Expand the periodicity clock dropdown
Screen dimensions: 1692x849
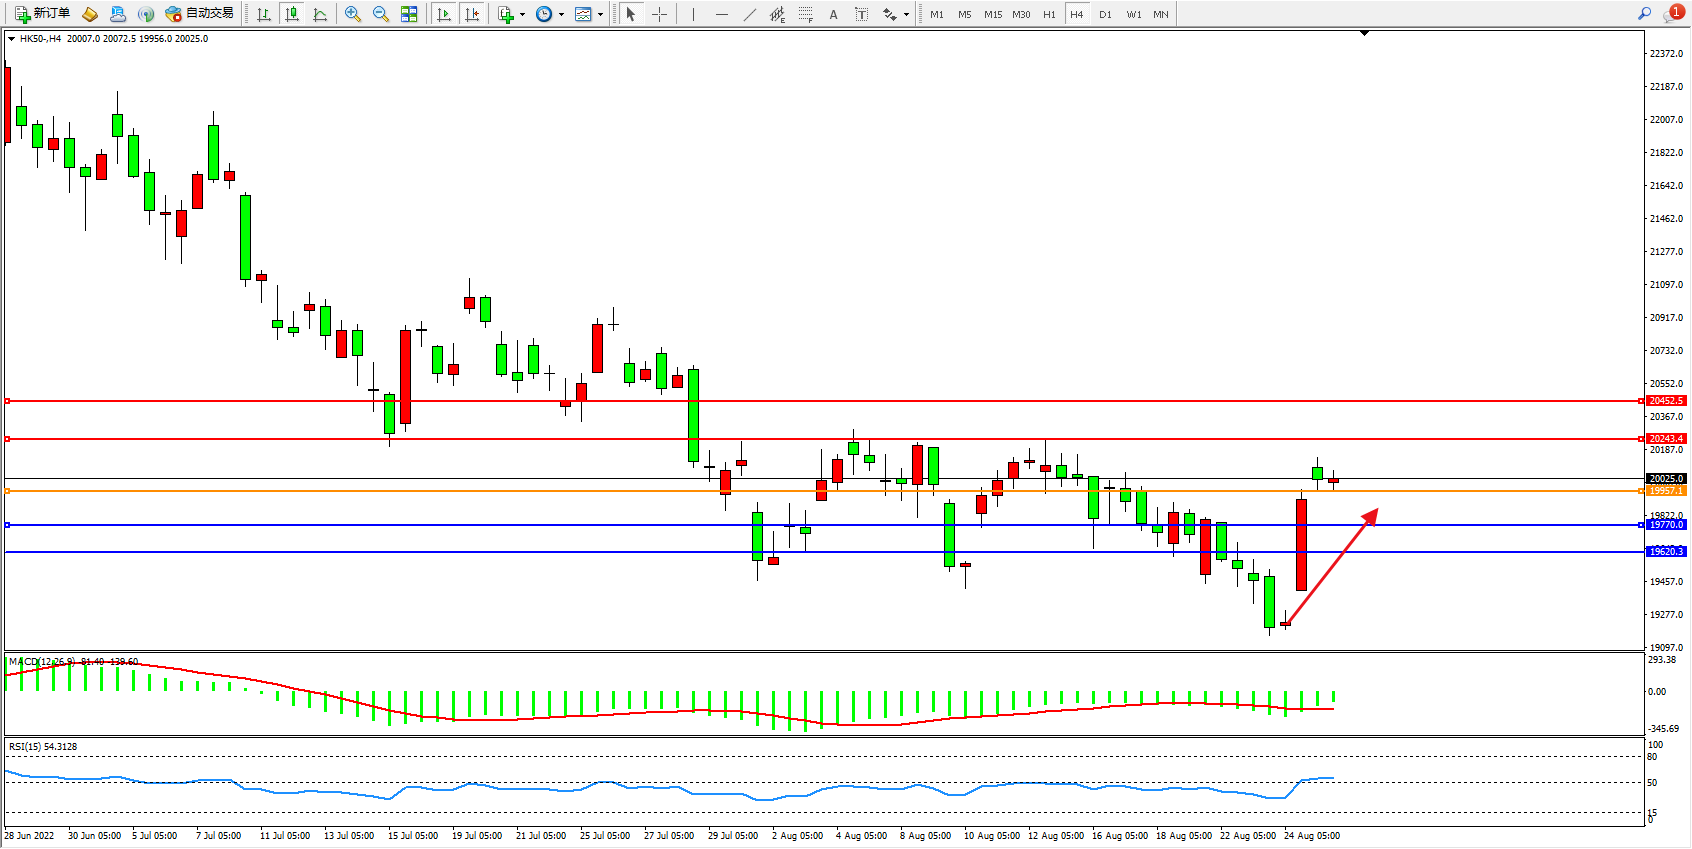[561, 14]
